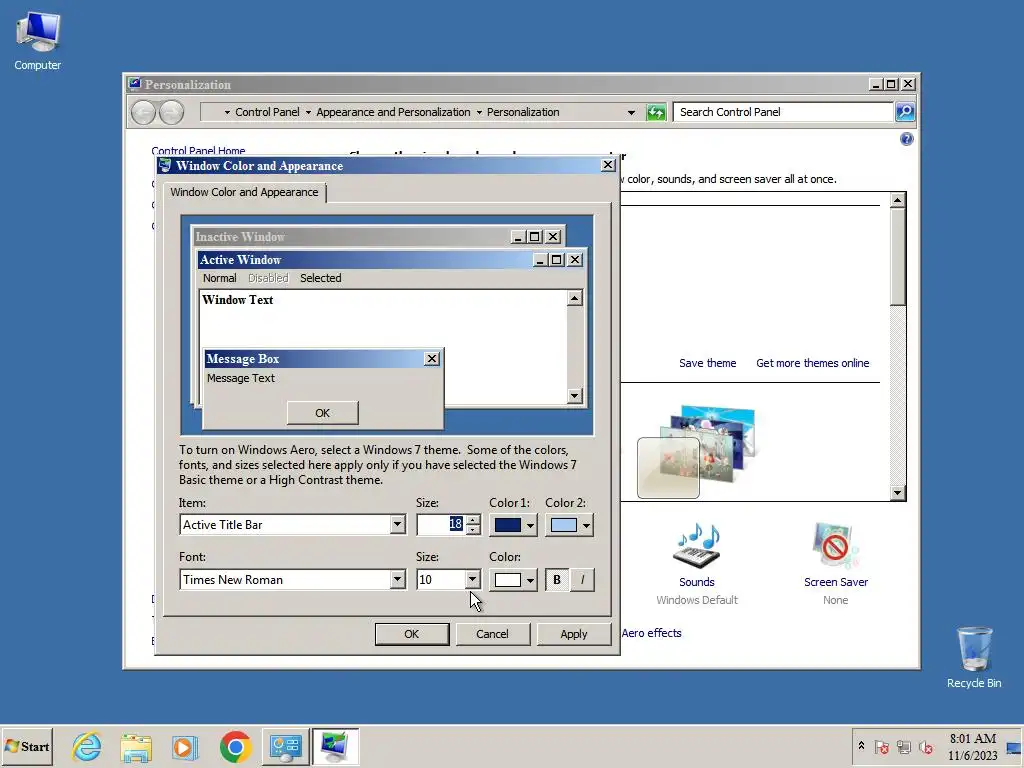Click the Back navigation arrow
Viewport: 1024px width, 768px height.
click(x=143, y=112)
